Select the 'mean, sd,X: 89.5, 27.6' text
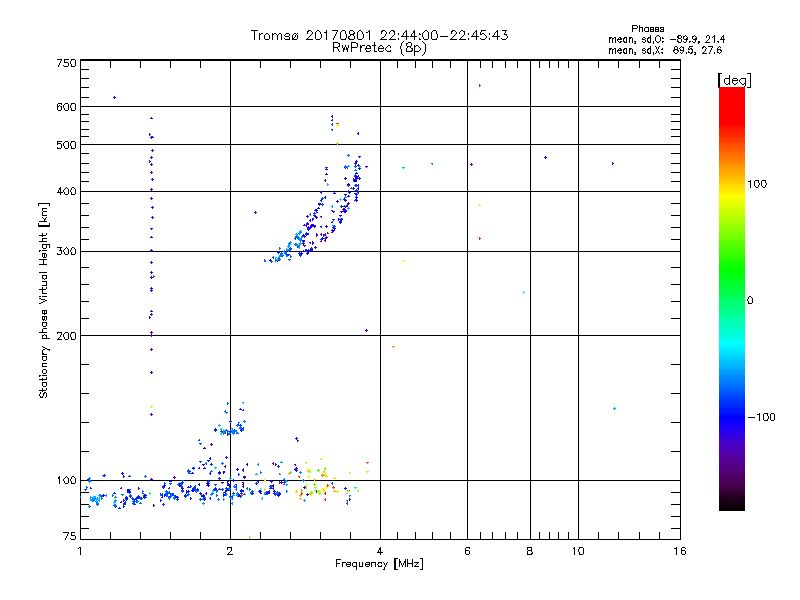The width and height of the screenshot is (800, 600). click(665, 50)
